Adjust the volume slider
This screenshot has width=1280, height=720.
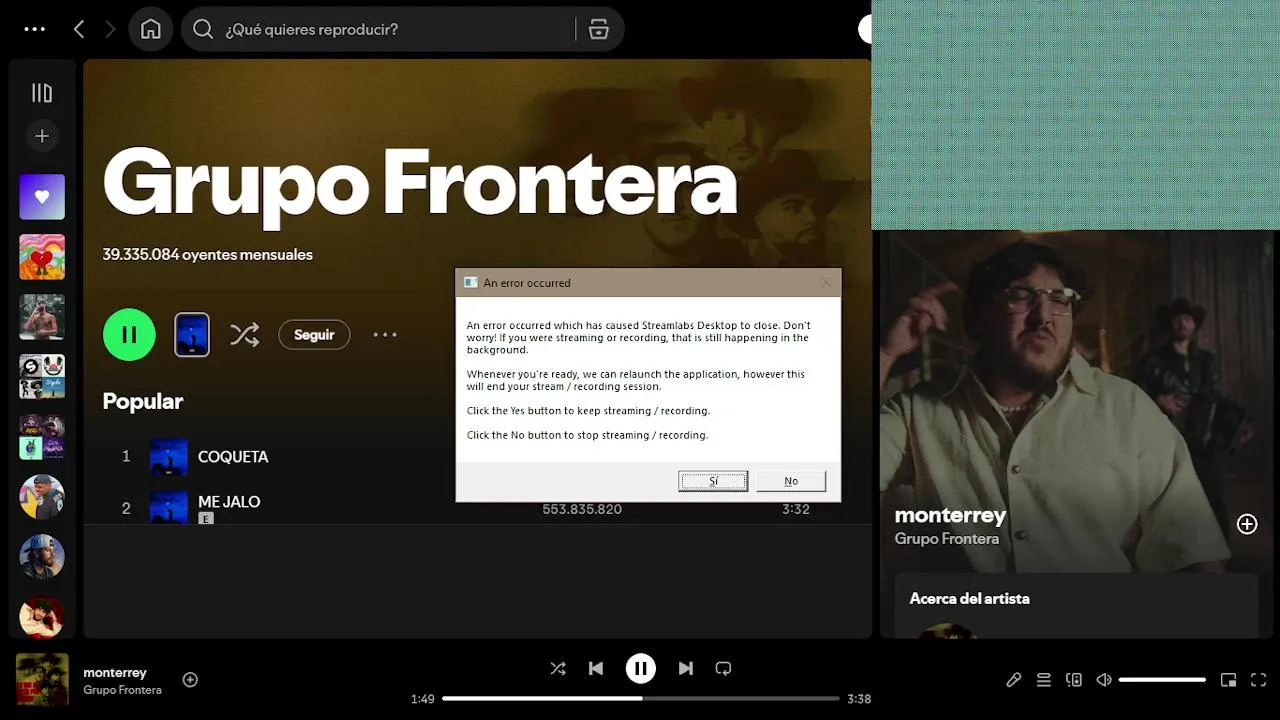tap(1162, 680)
